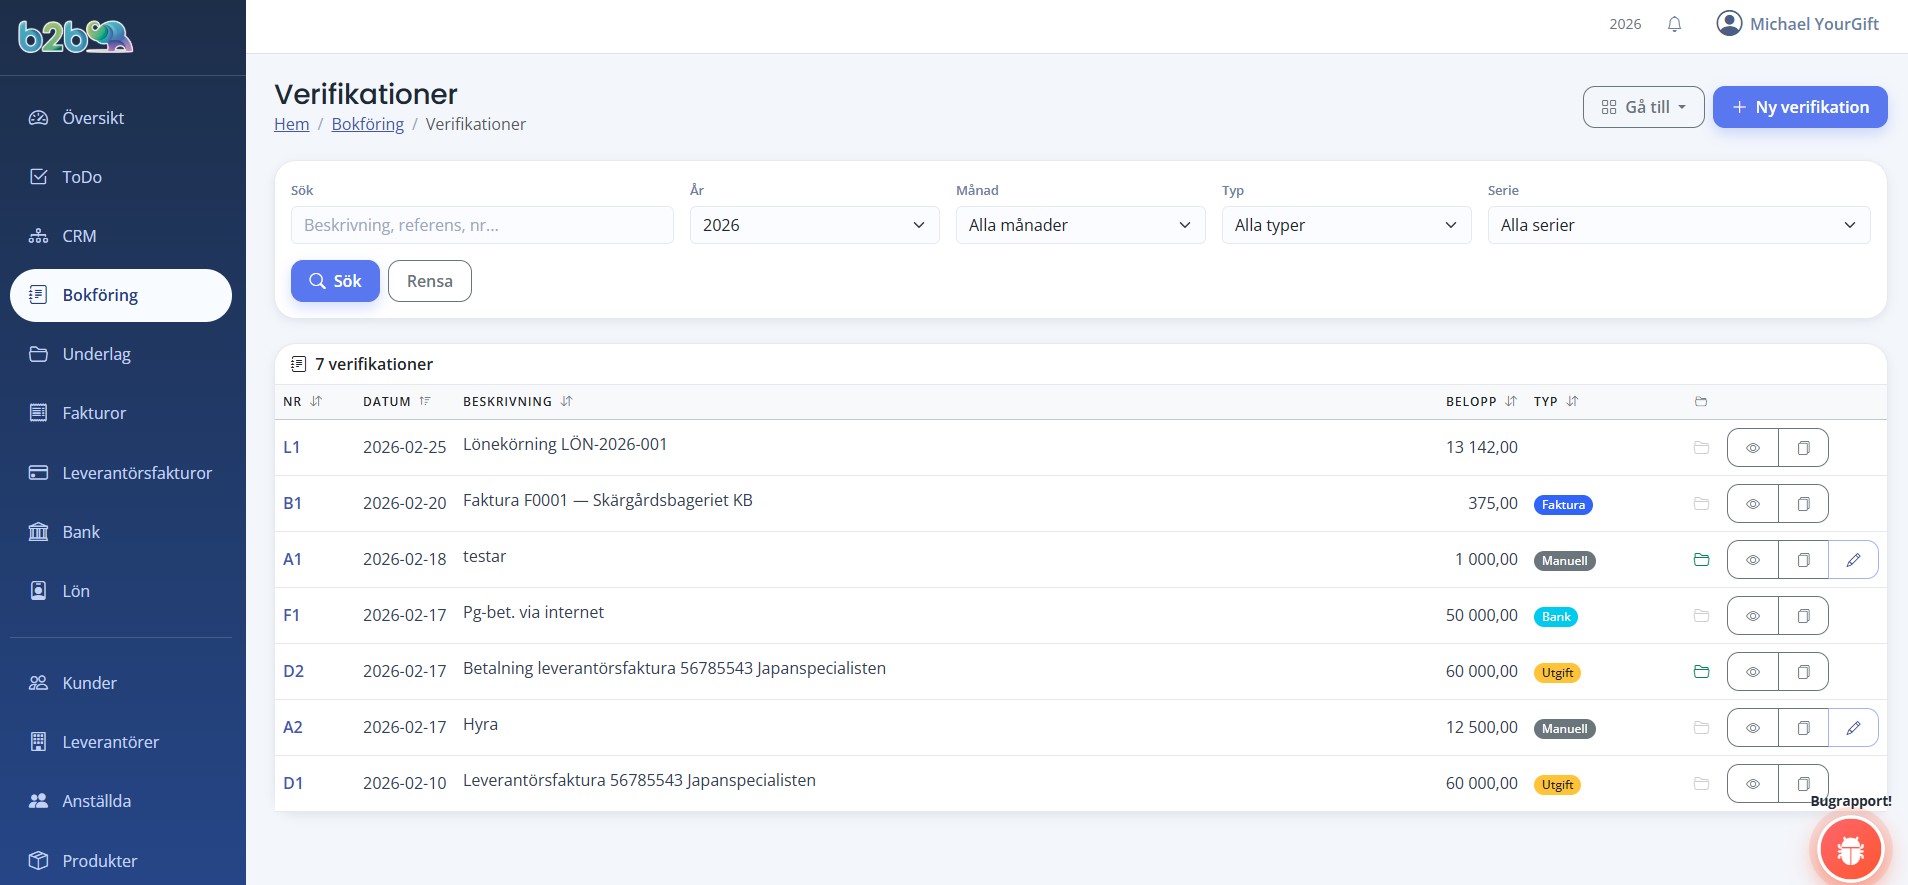Click the Ny verifikation button
Image resolution: width=1908 pixels, height=885 pixels.
click(x=1799, y=107)
